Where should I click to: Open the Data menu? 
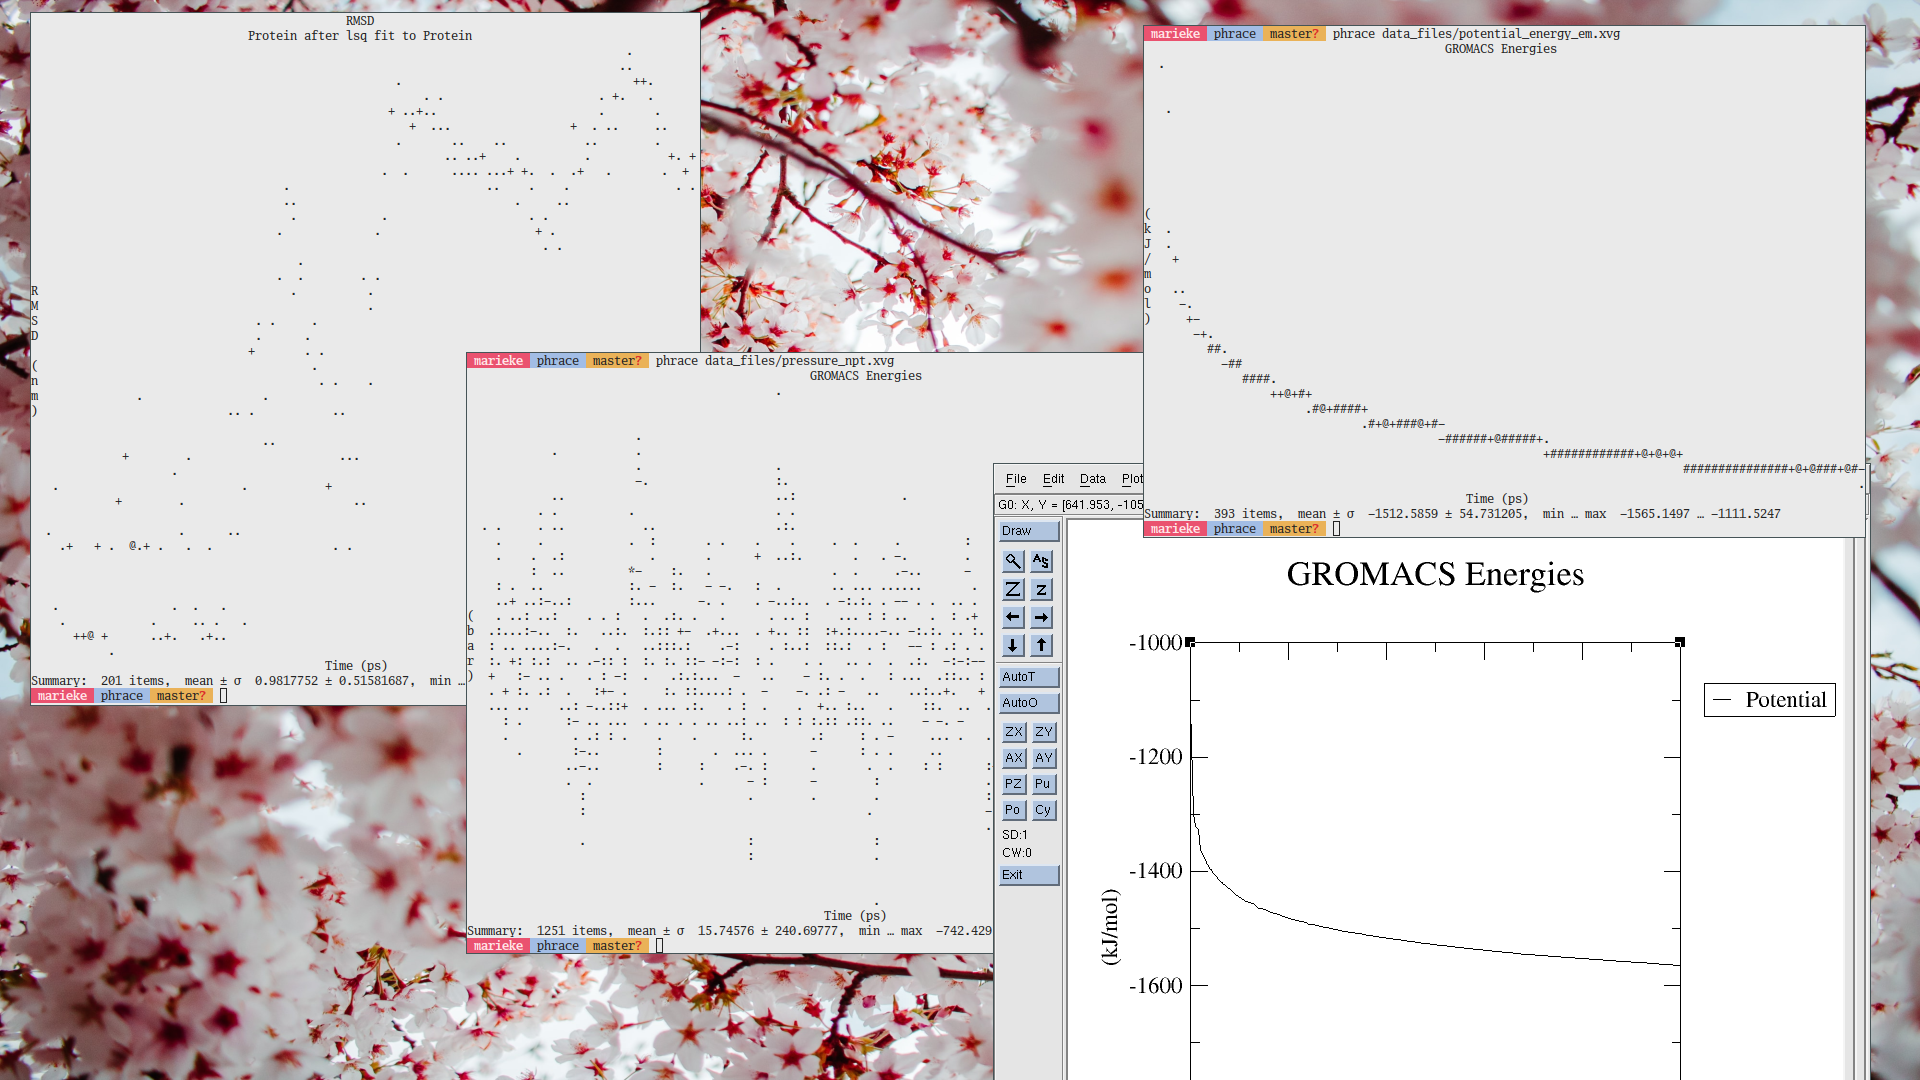1092,479
